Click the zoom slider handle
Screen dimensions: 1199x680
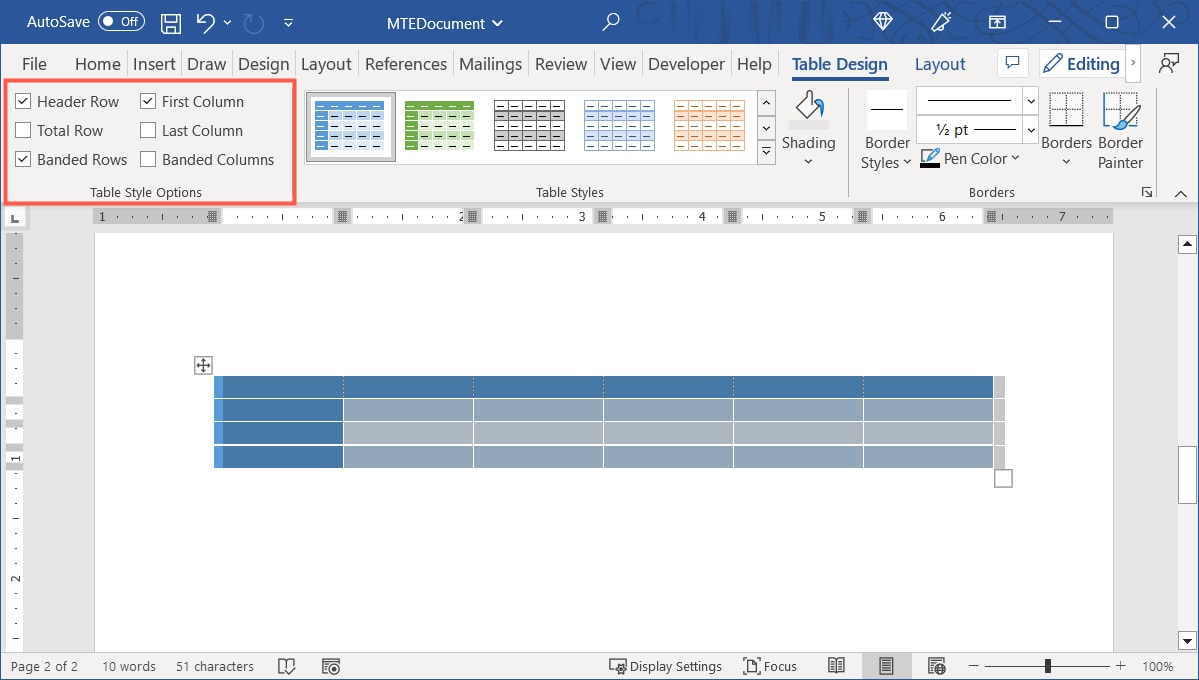point(1048,666)
